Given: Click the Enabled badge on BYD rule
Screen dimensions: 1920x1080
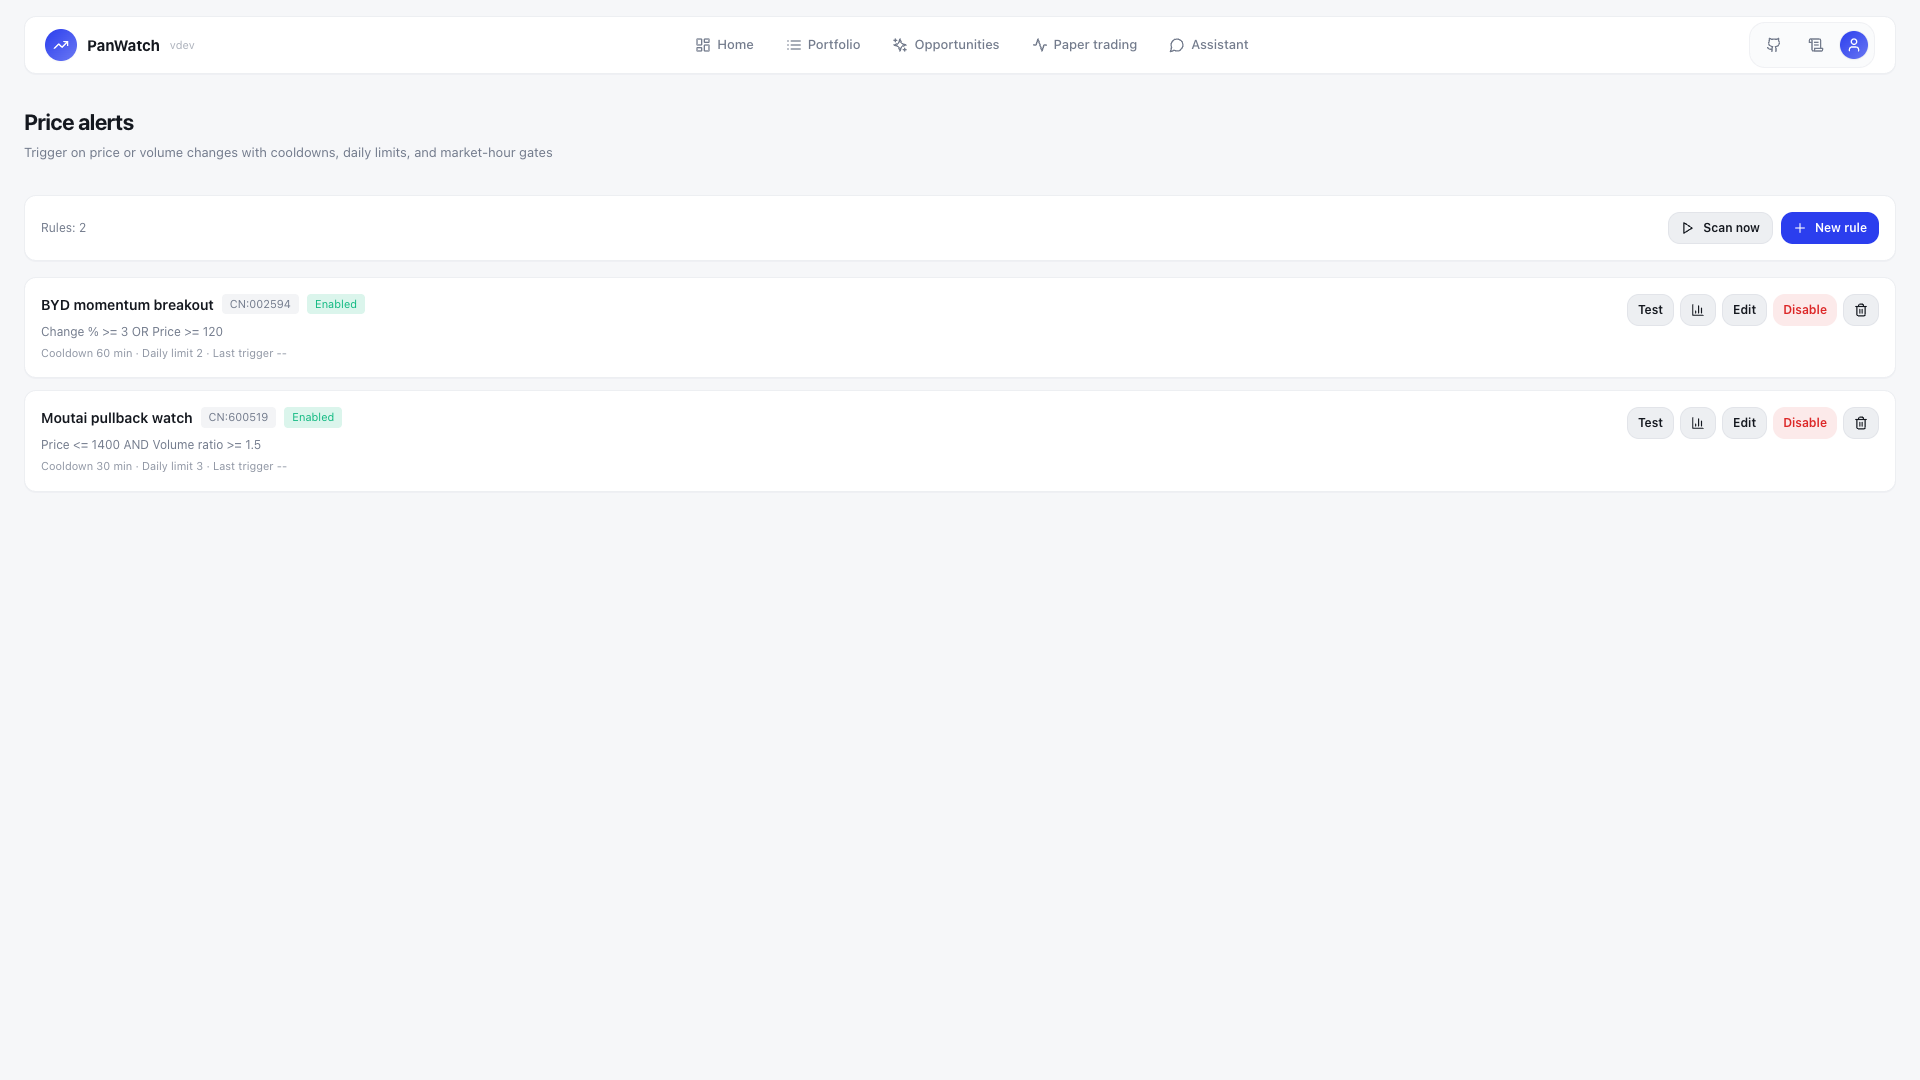Looking at the screenshot, I should pos(336,304).
